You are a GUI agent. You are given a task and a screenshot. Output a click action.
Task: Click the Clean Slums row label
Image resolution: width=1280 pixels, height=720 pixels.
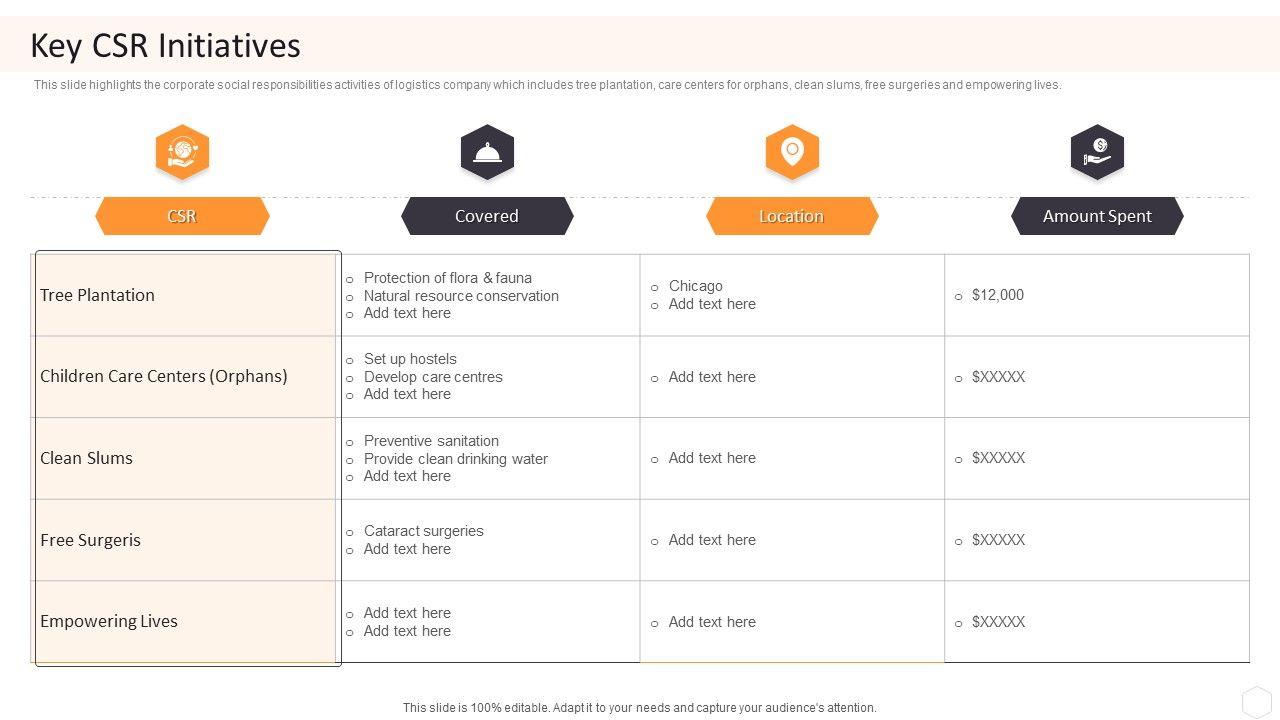[87, 458]
